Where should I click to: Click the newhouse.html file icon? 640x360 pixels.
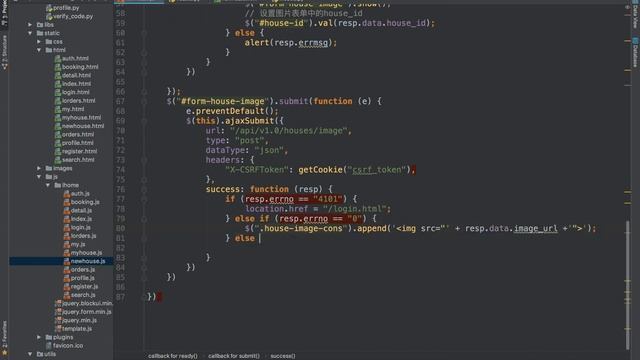tap(58, 126)
